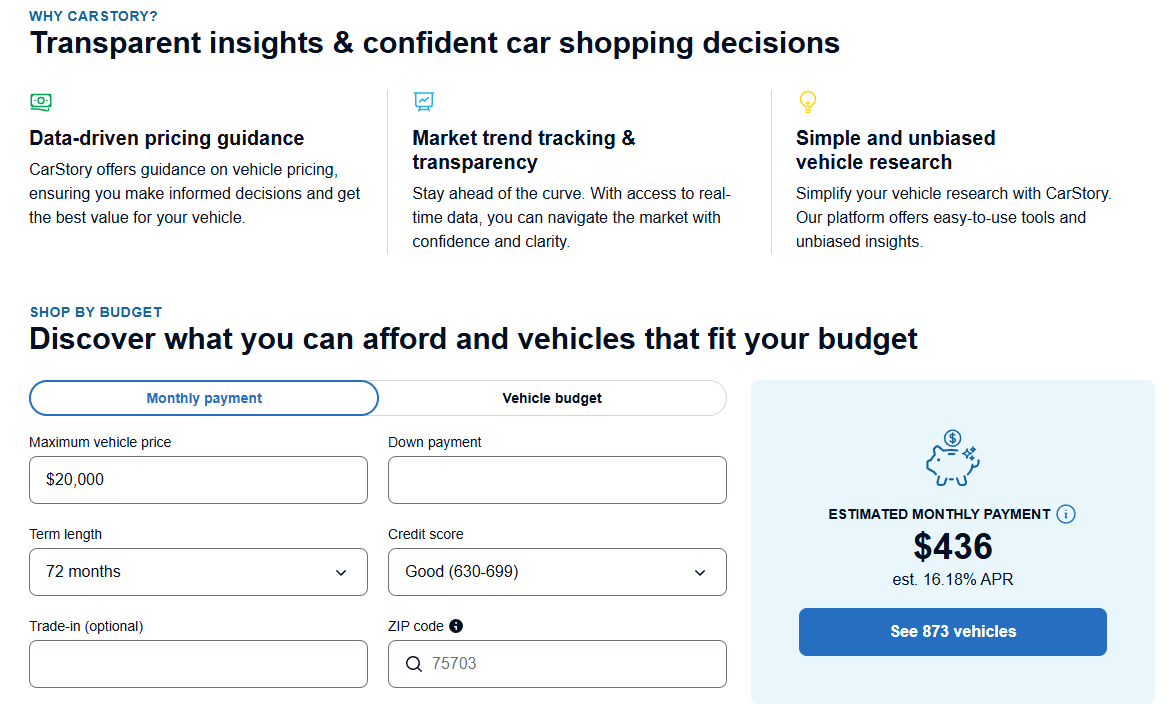Click the Maximum vehicle price field
This screenshot has height=705, width=1169.
pyautogui.click(x=198, y=480)
